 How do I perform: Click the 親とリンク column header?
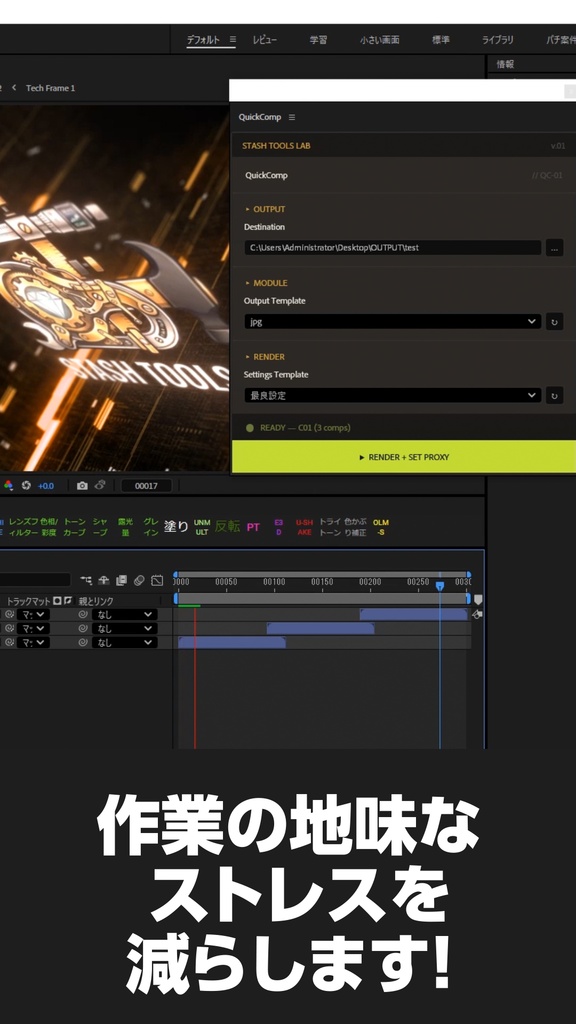pyautogui.click(x=96, y=601)
